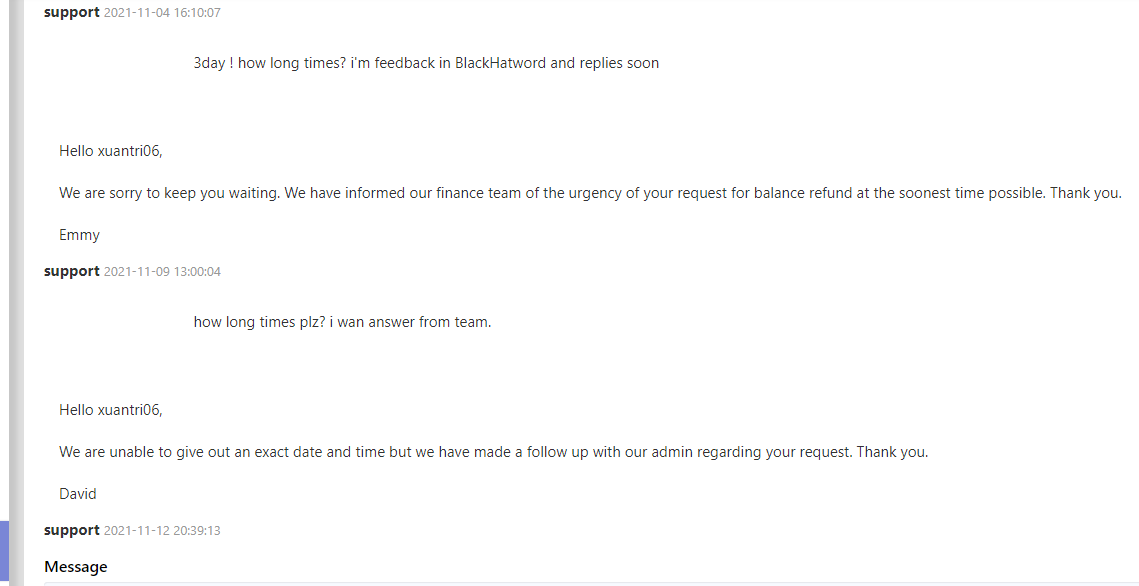
Task: Click the second 'Hello xuantri06,' greeting
Action: 110,410
